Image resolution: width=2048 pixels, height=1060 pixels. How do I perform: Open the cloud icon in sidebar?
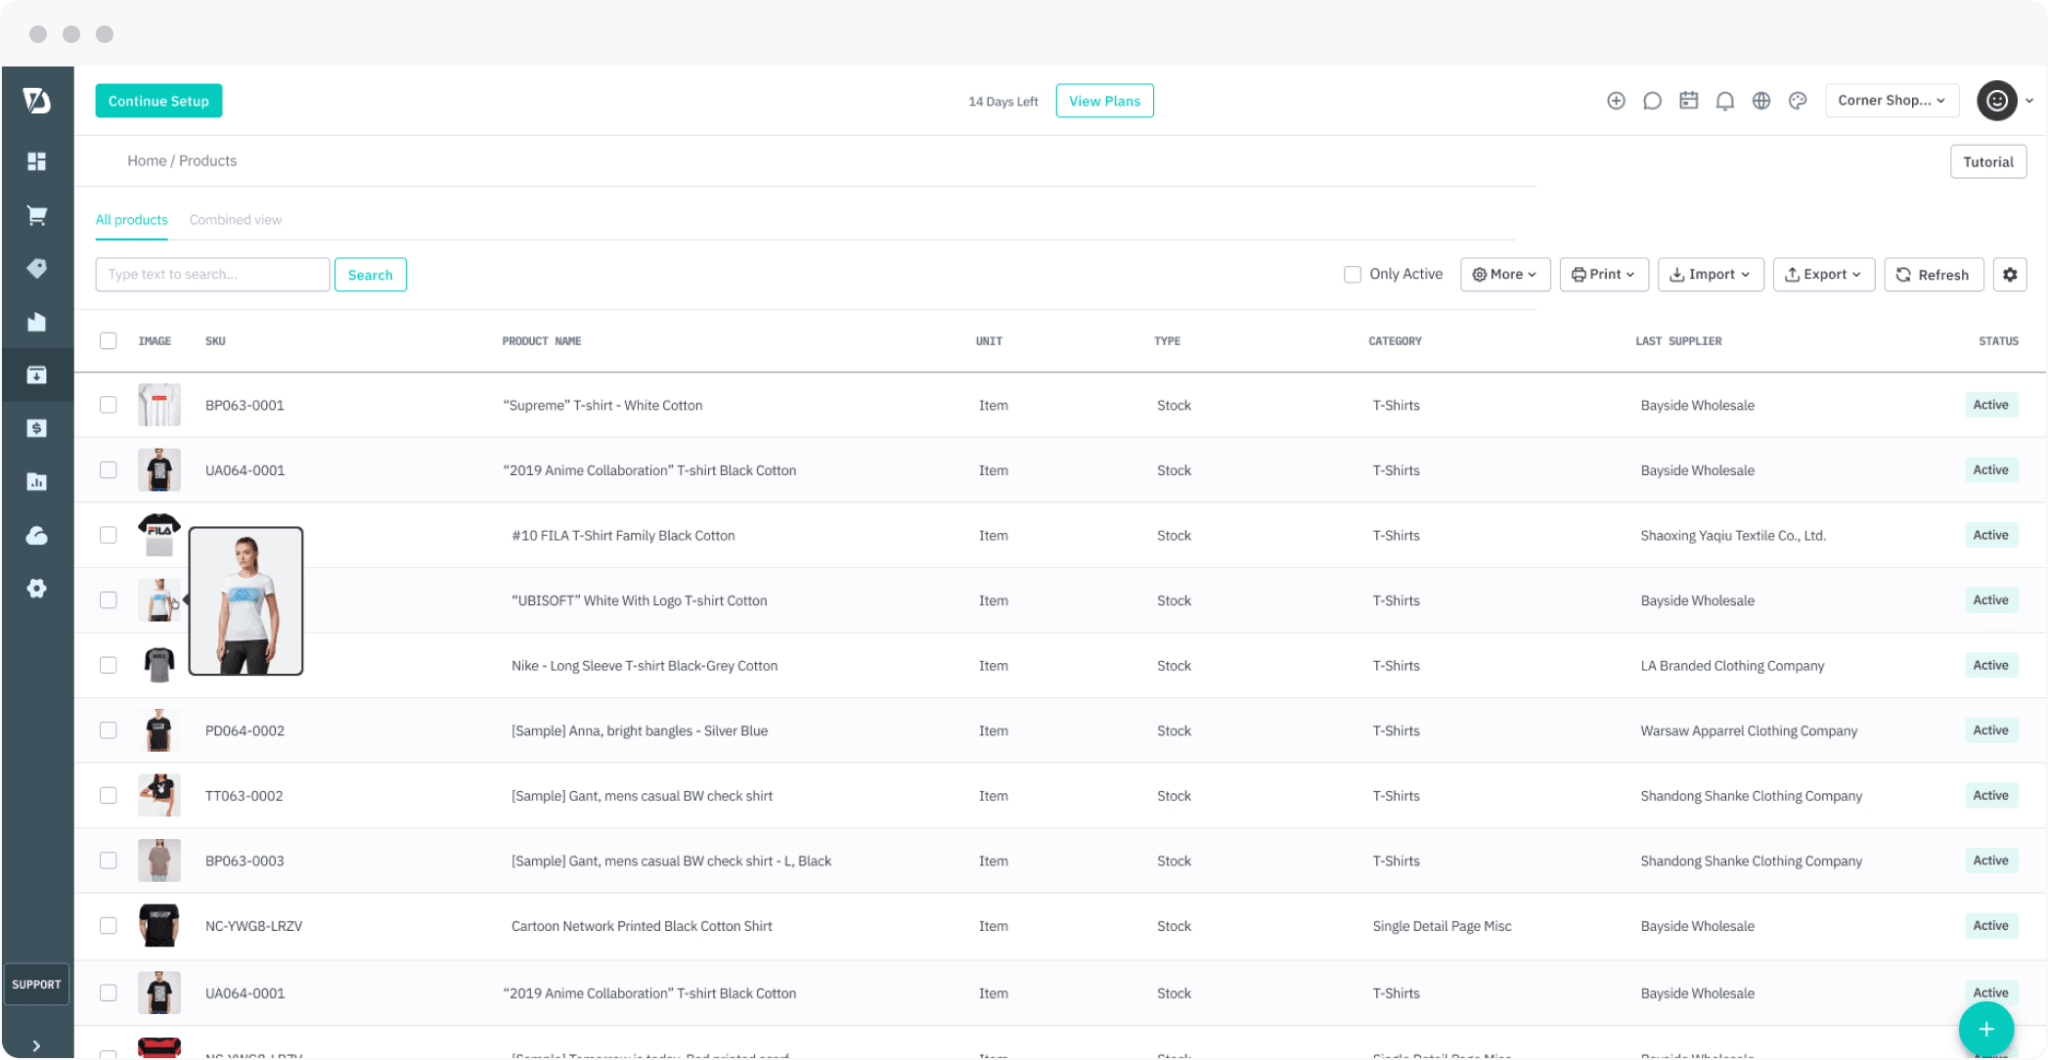[x=37, y=536]
